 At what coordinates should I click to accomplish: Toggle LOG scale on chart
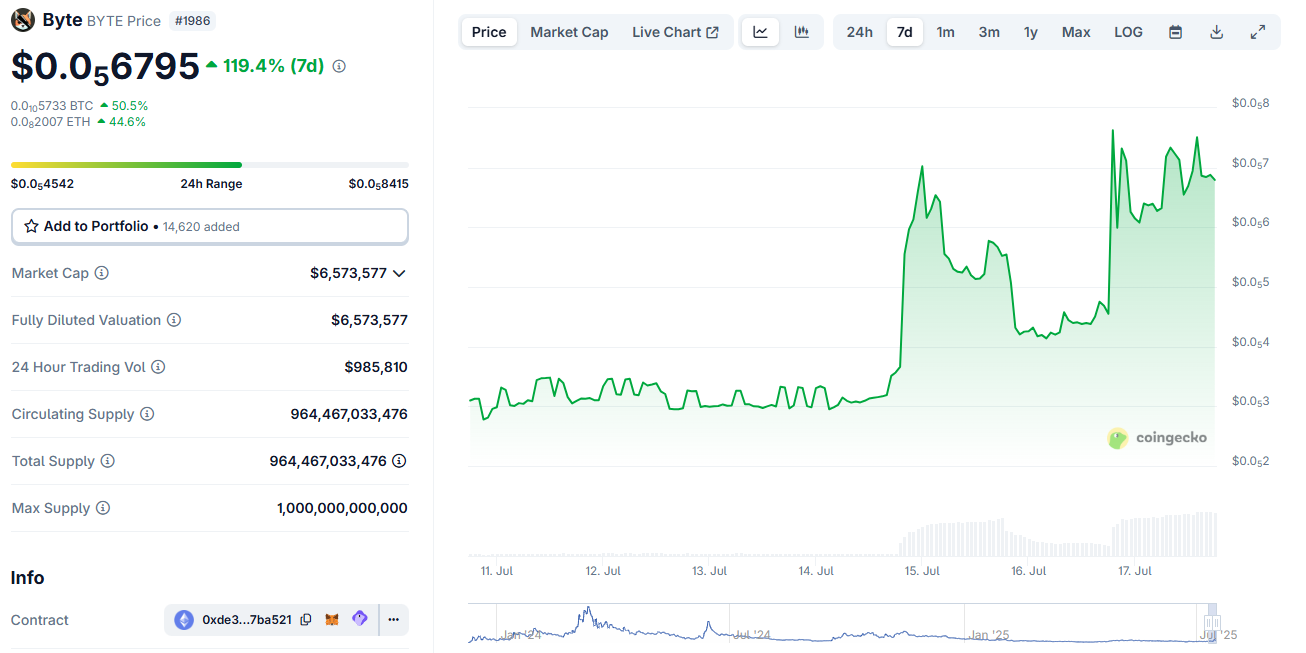pos(1128,32)
